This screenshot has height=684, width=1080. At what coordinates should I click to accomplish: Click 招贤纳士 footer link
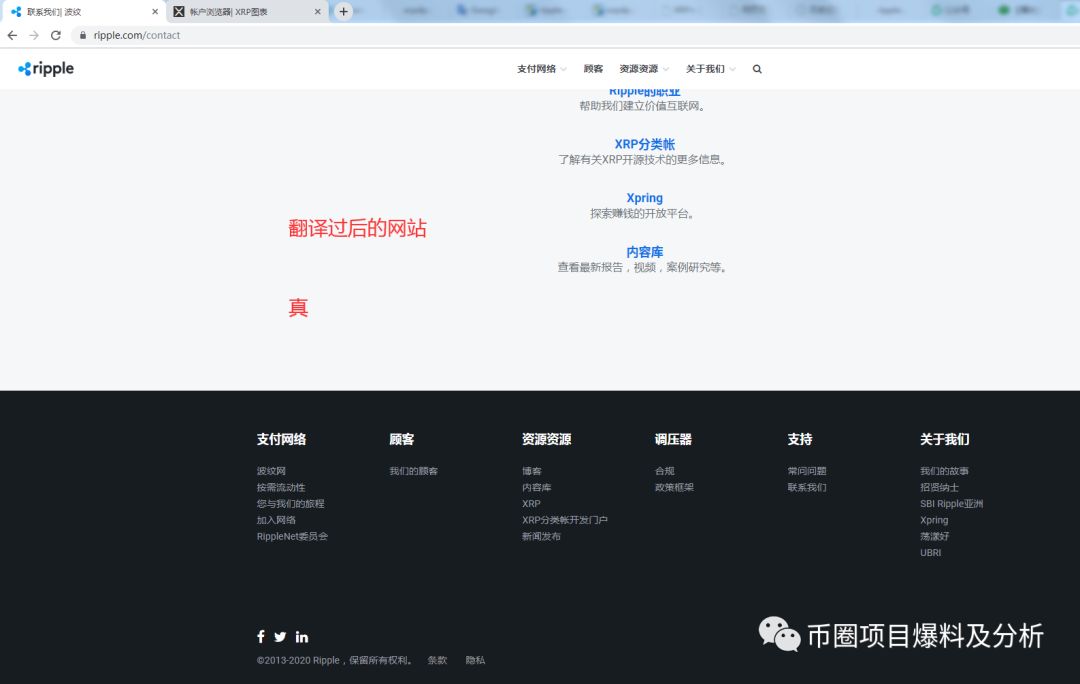coord(939,487)
